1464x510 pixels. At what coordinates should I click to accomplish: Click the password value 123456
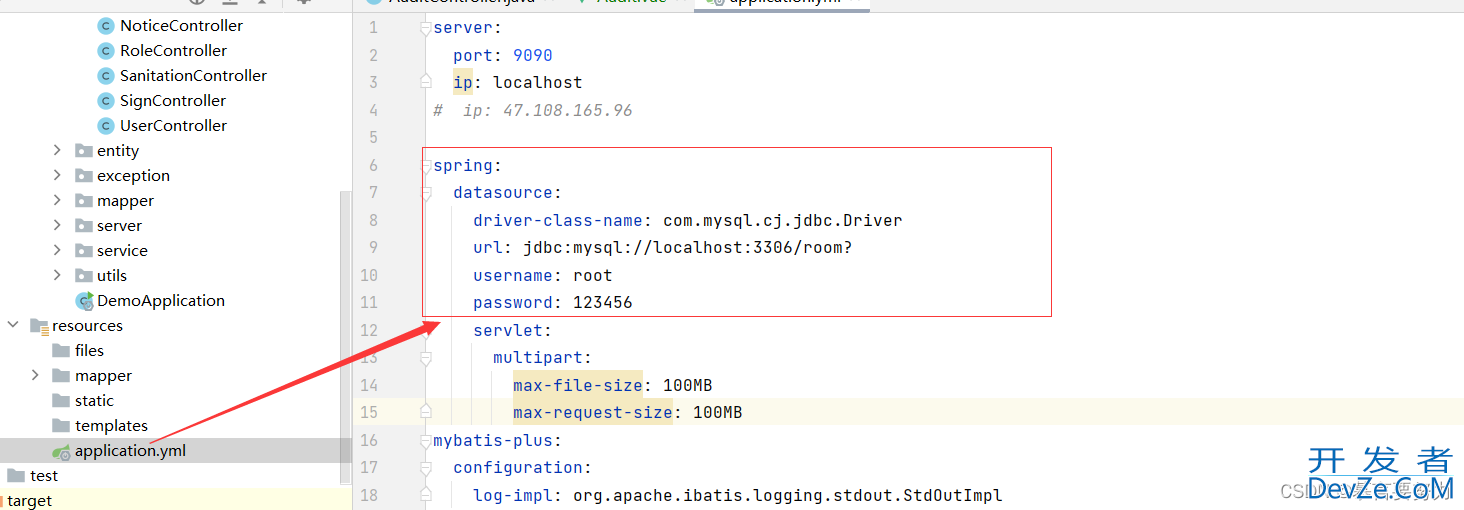(603, 302)
